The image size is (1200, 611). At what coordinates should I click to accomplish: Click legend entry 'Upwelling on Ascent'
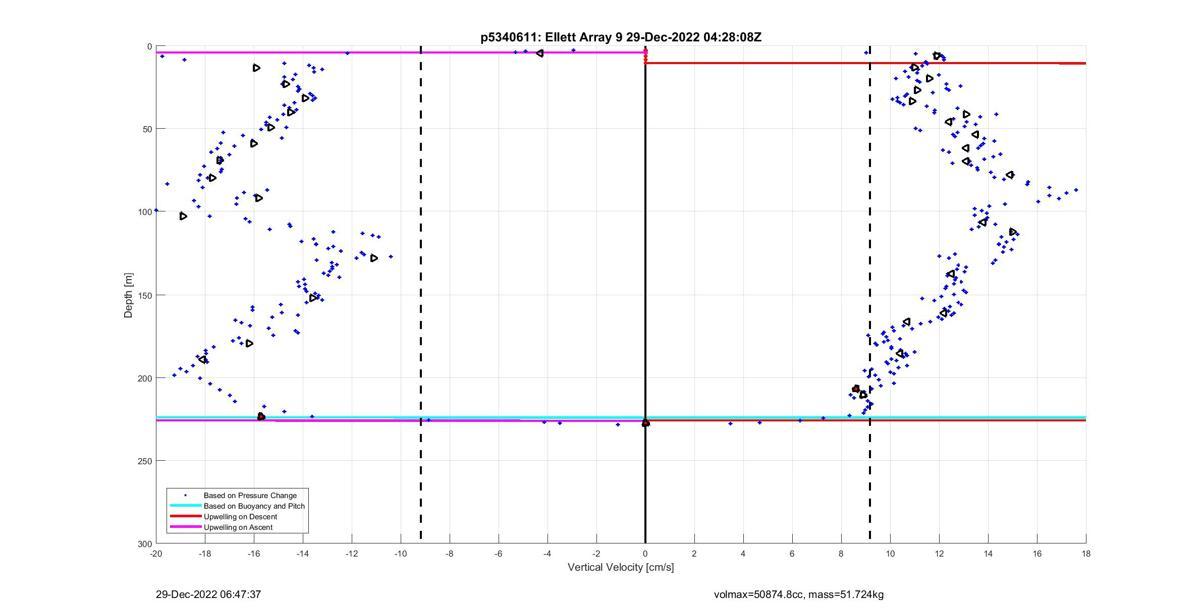(238, 527)
